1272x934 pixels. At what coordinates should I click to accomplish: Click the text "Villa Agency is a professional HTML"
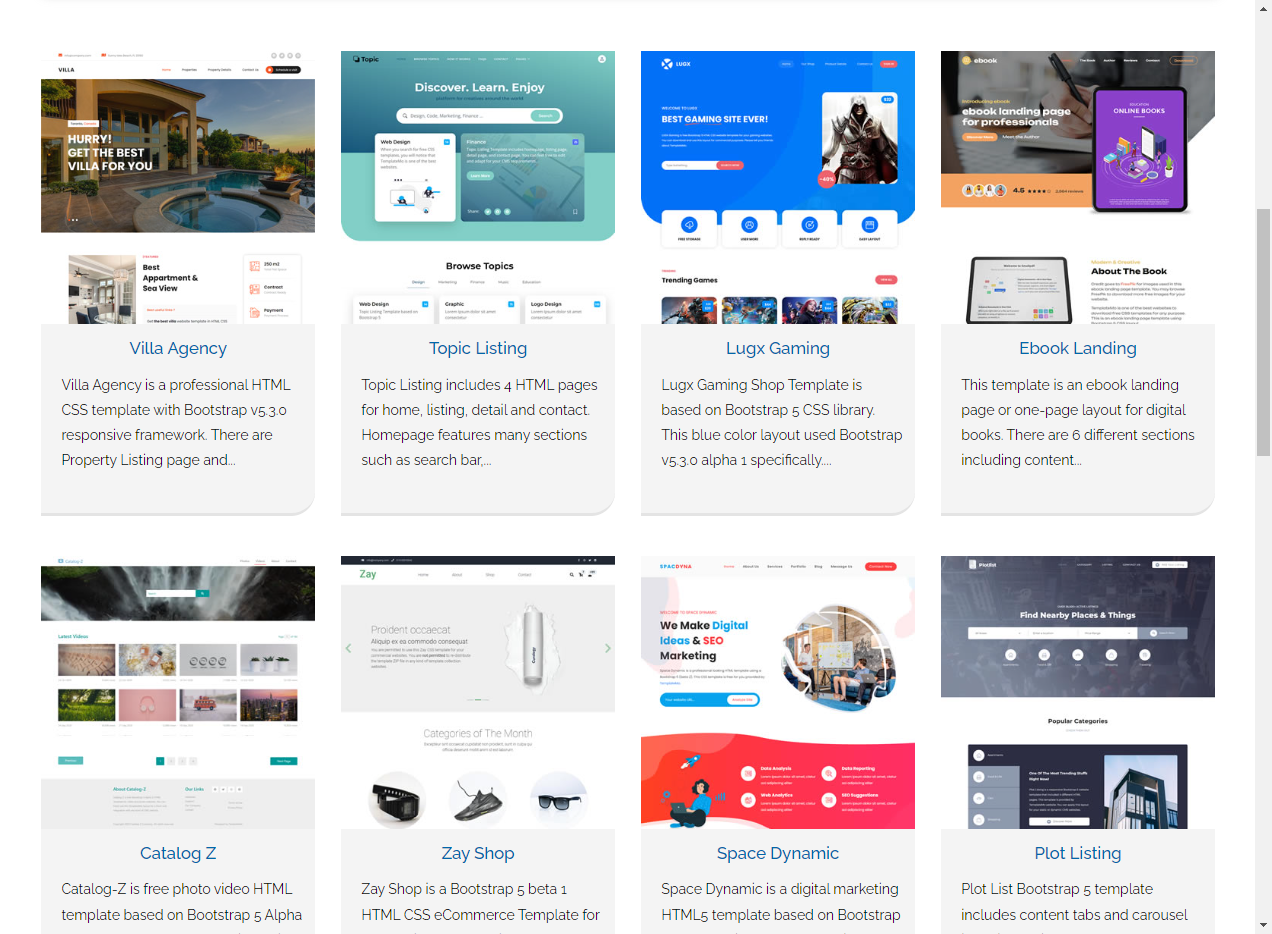176,385
